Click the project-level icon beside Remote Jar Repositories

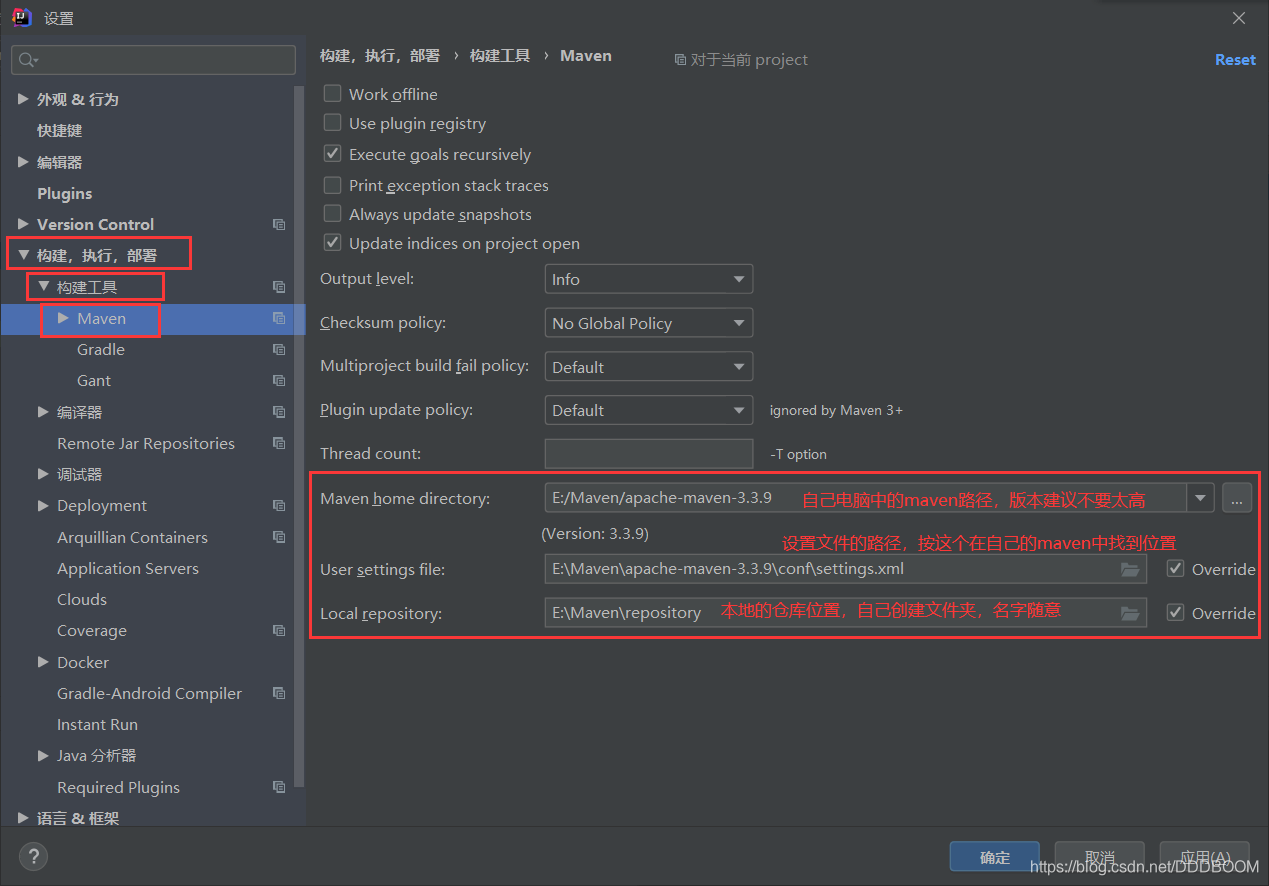[279, 444]
